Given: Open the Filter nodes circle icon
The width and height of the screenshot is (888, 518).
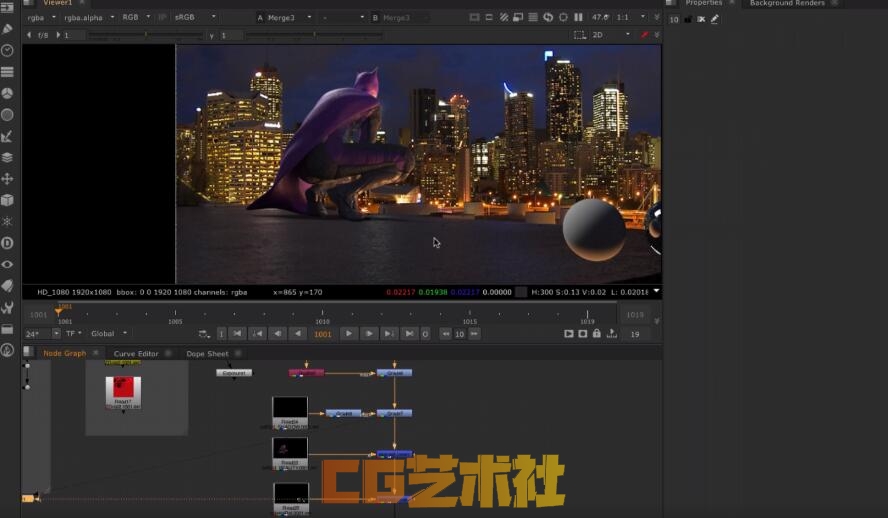Looking at the screenshot, I should 7,115.
